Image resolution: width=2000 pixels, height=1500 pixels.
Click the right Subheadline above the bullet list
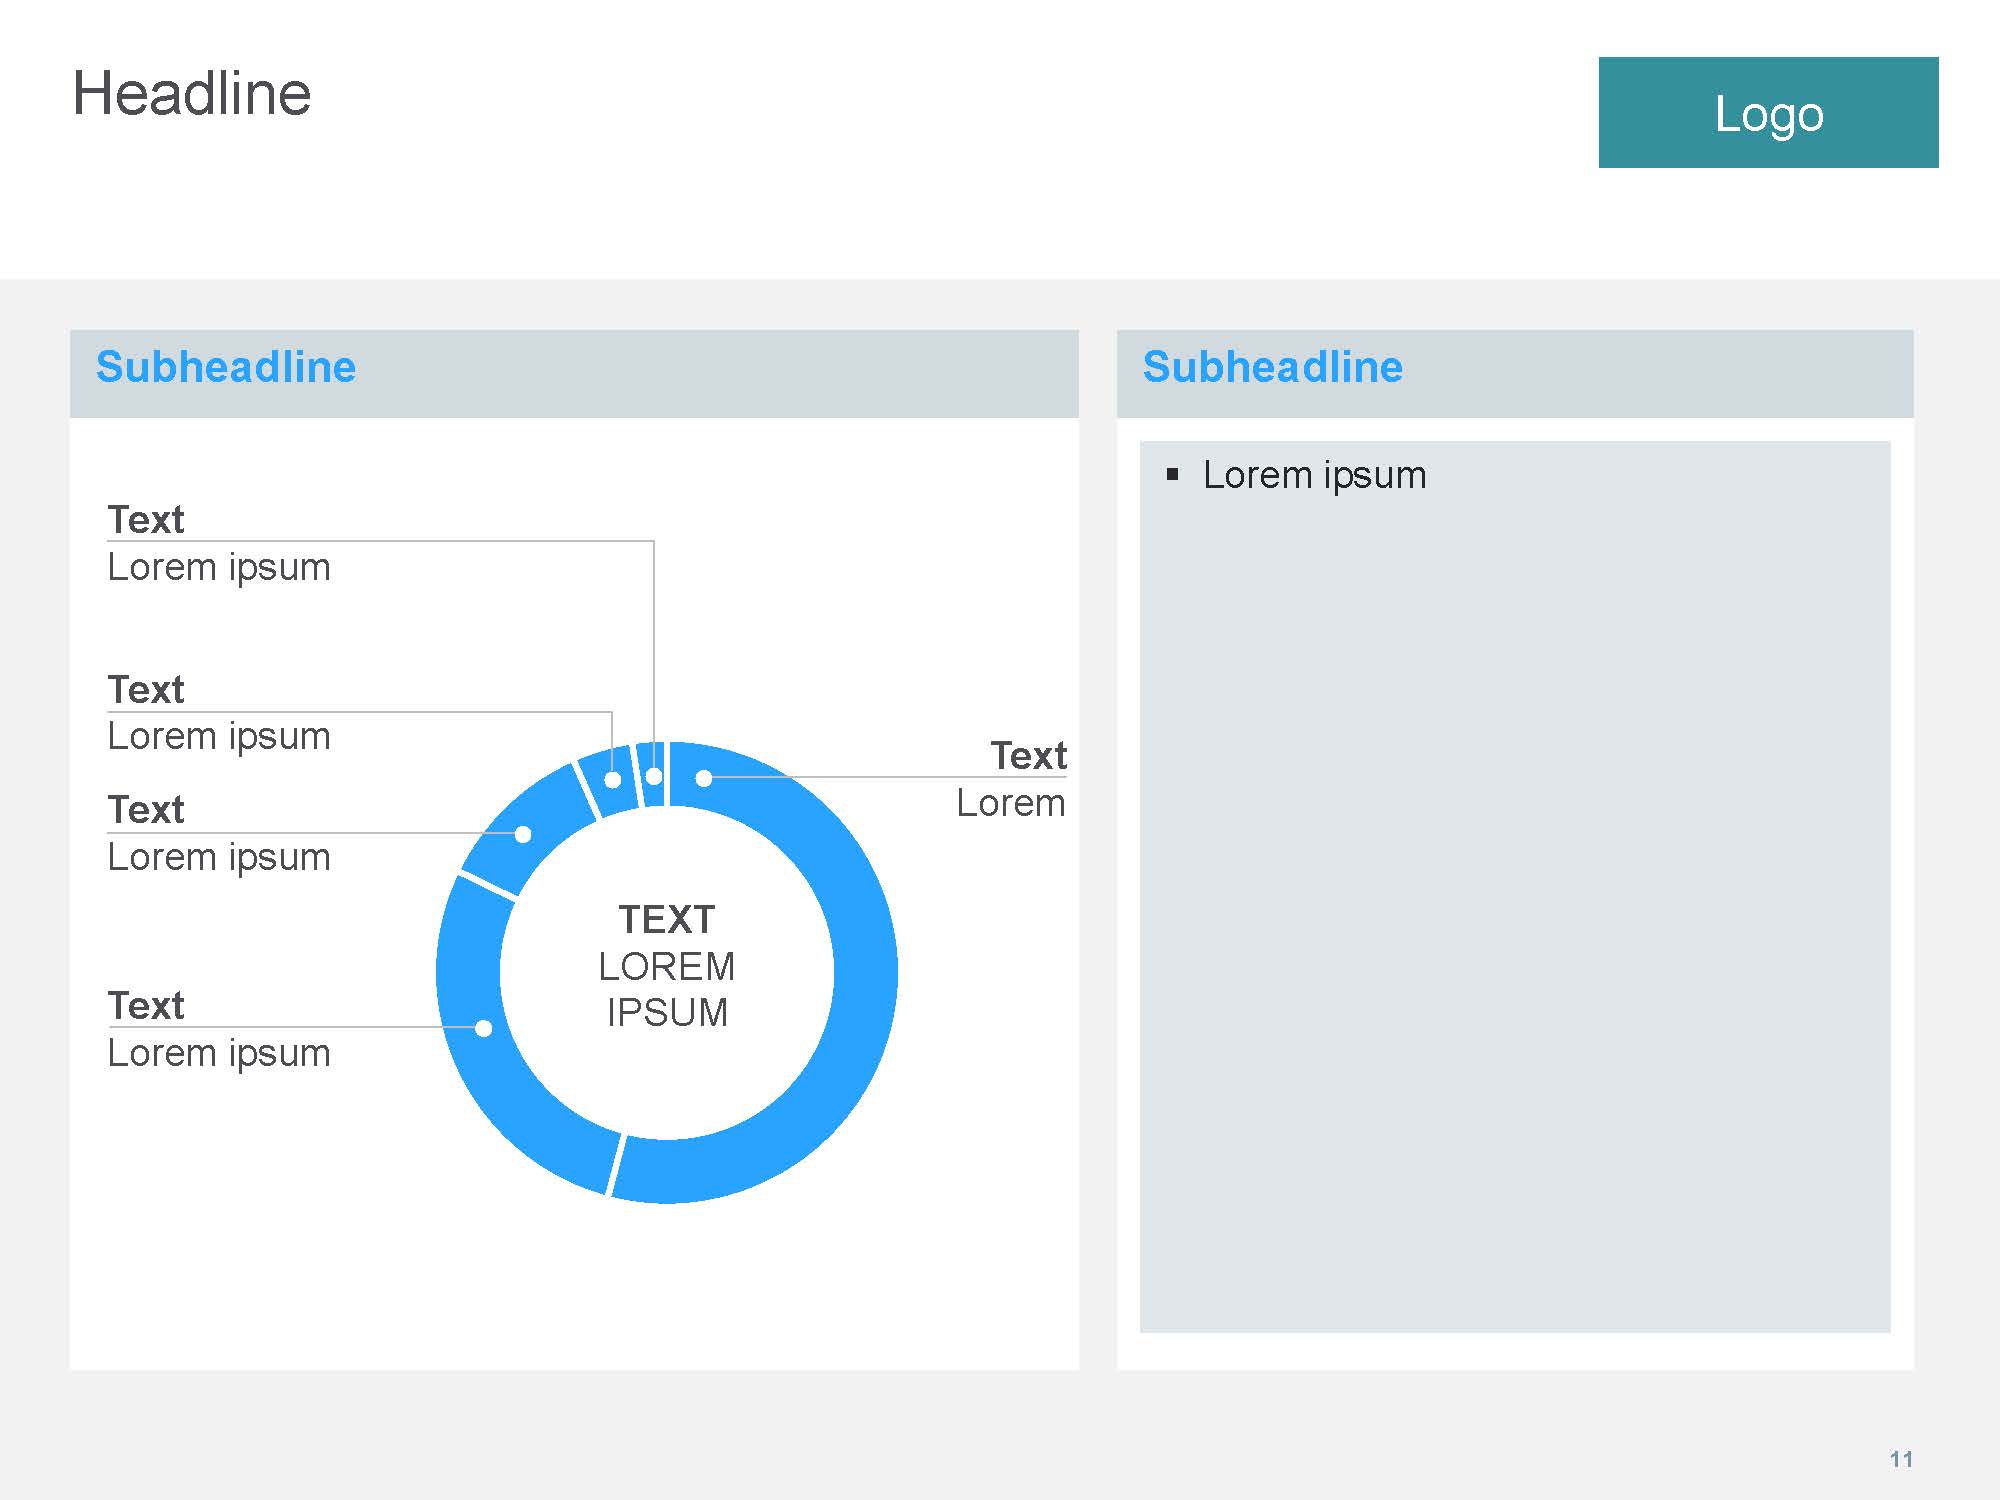(1272, 367)
